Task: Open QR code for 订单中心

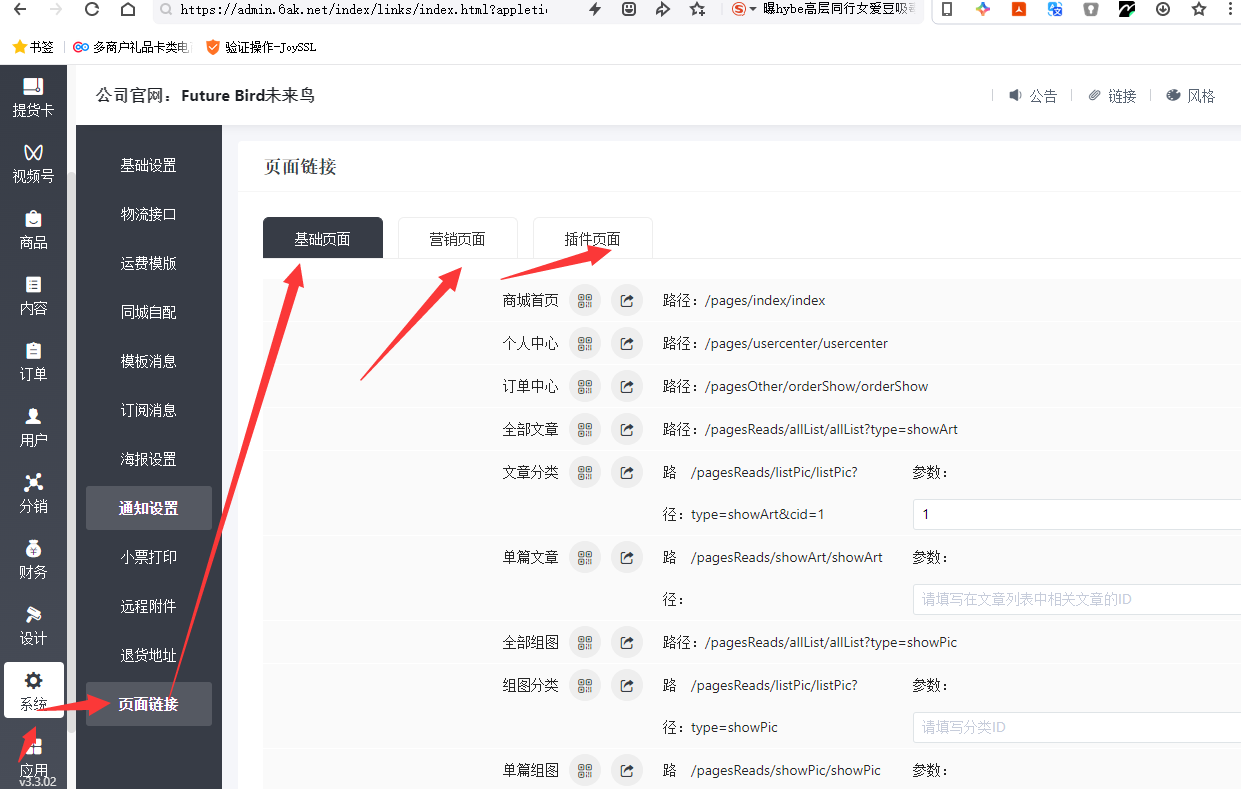Action: tap(585, 386)
